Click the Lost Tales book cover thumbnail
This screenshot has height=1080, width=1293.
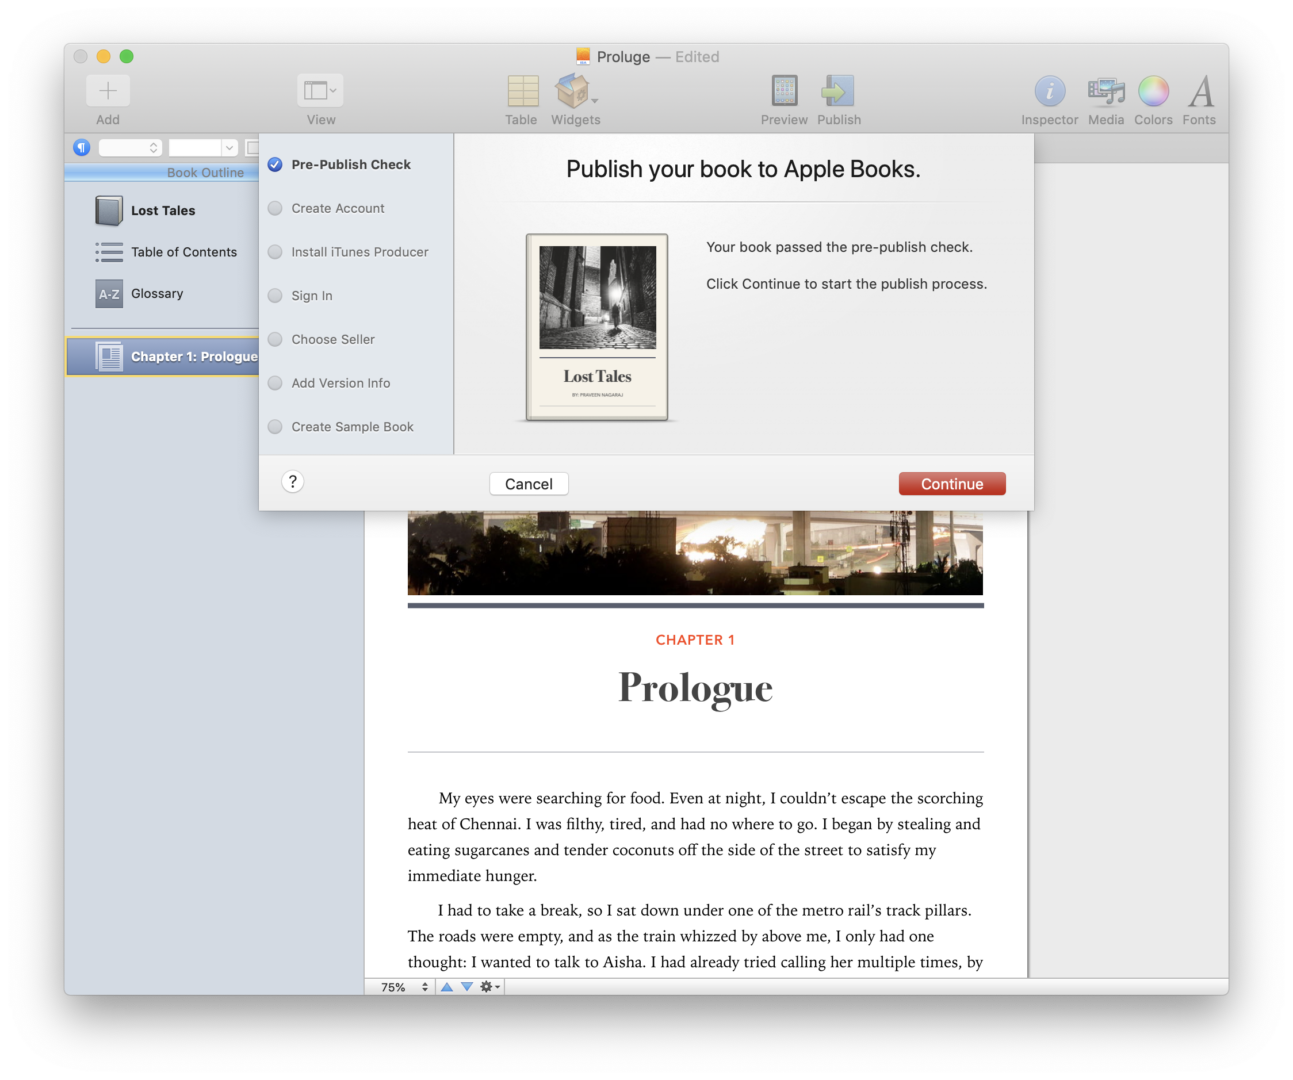tap(597, 327)
